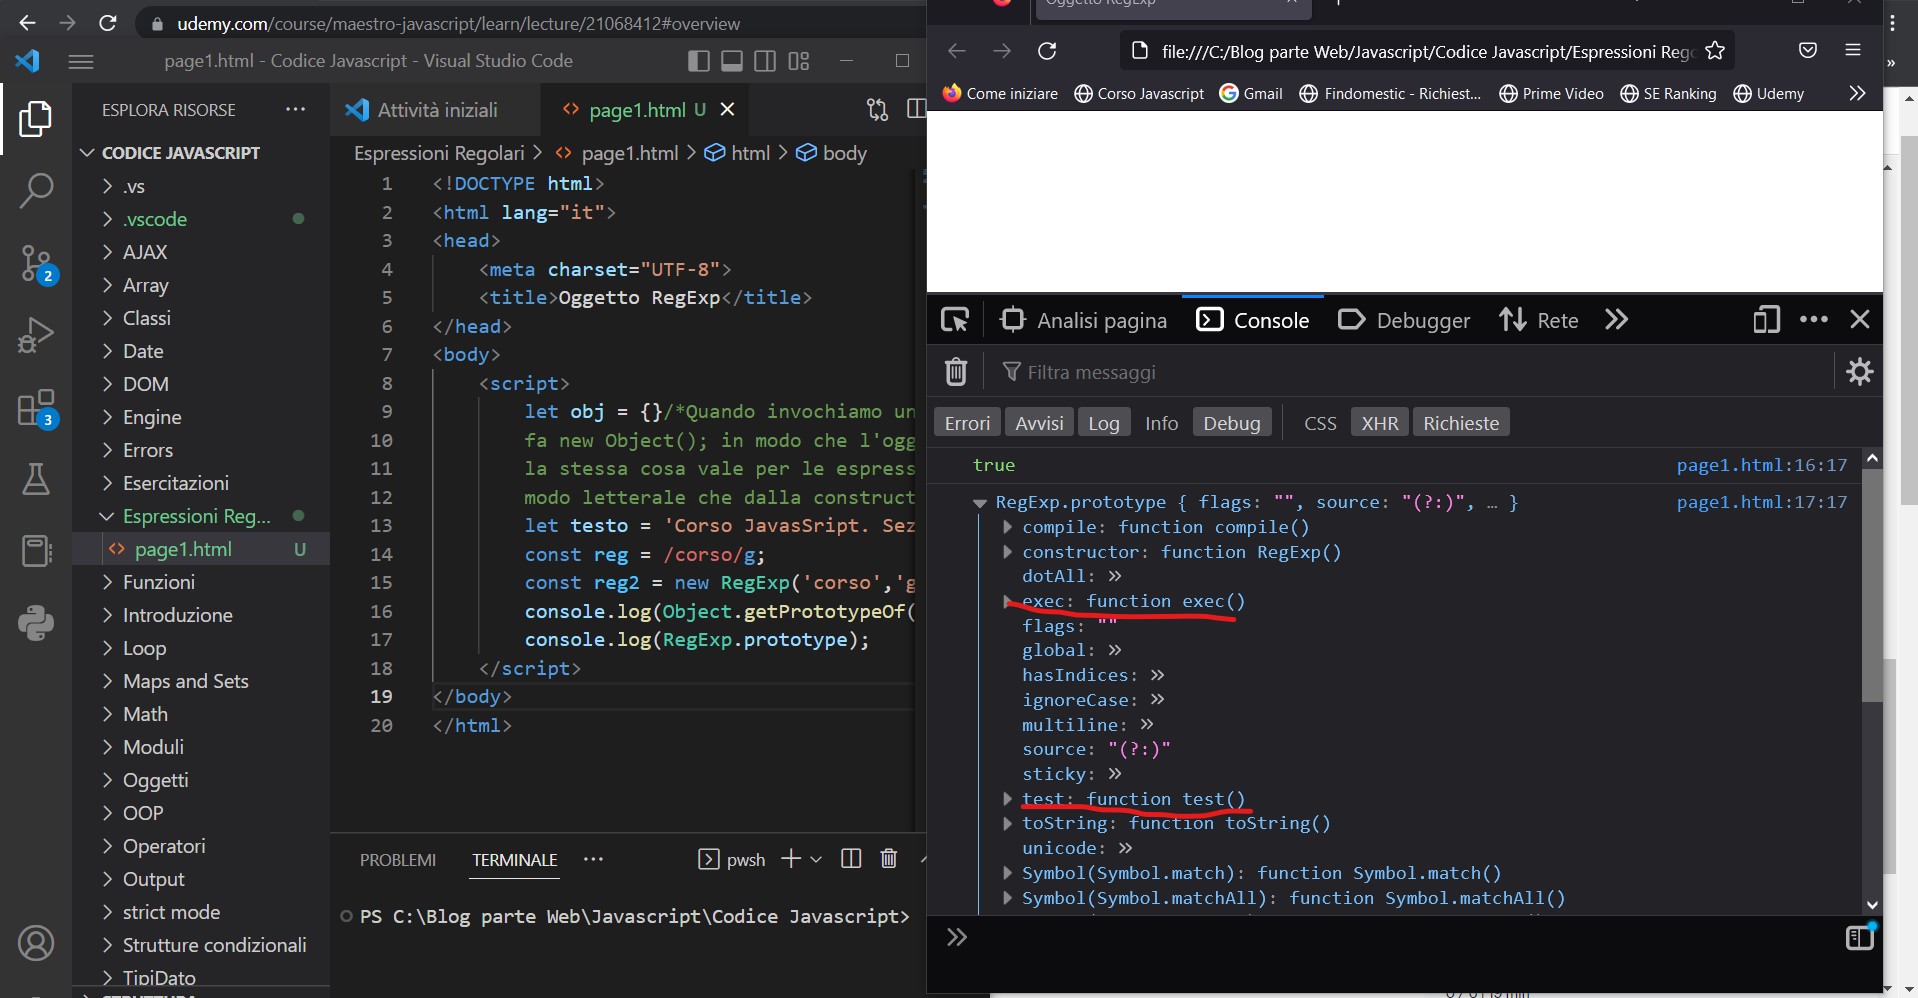This screenshot has height=998, width=1918.
Task: Expand the Strutture condizionali folder
Action: click(x=214, y=945)
